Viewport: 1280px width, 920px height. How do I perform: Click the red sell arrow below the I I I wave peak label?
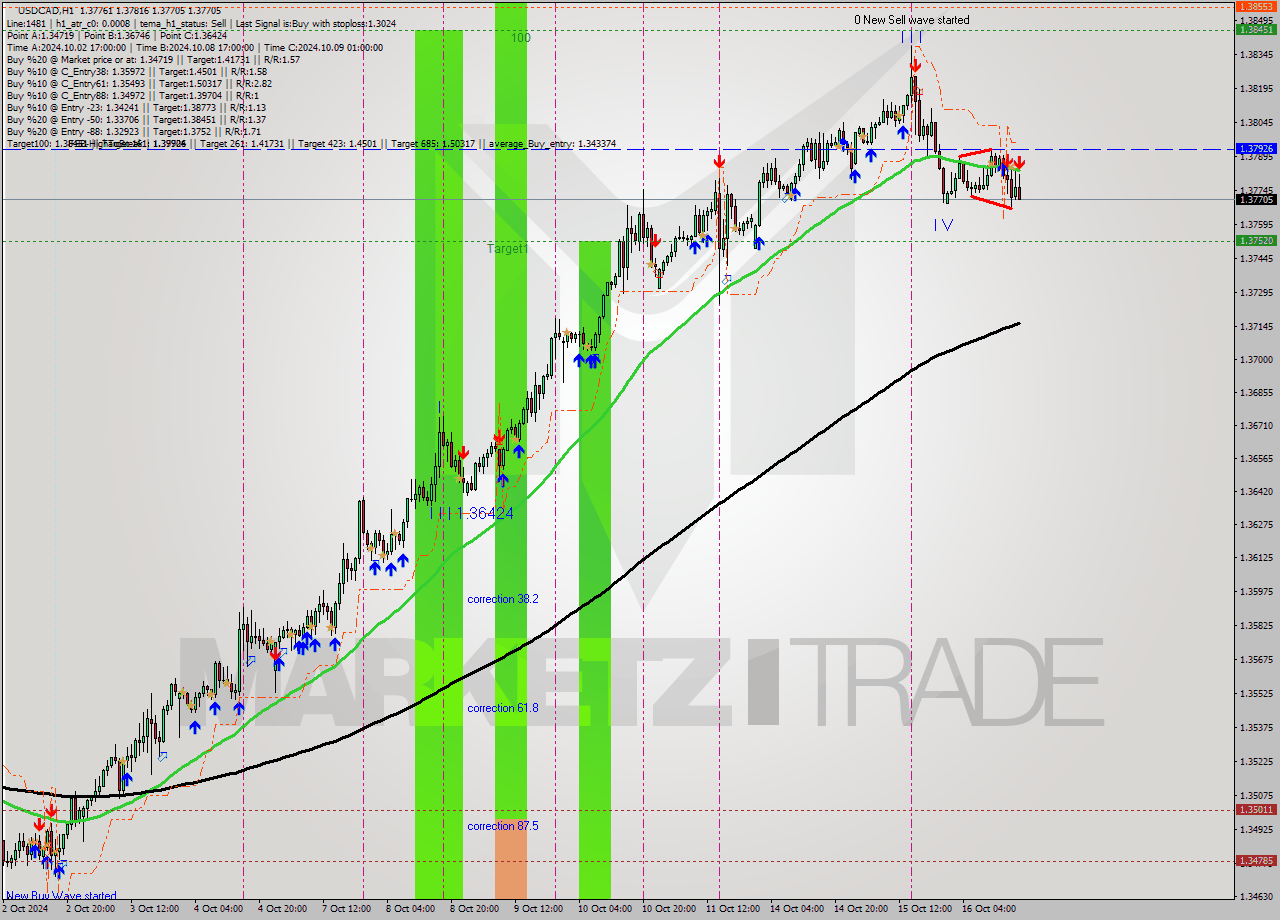point(915,65)
